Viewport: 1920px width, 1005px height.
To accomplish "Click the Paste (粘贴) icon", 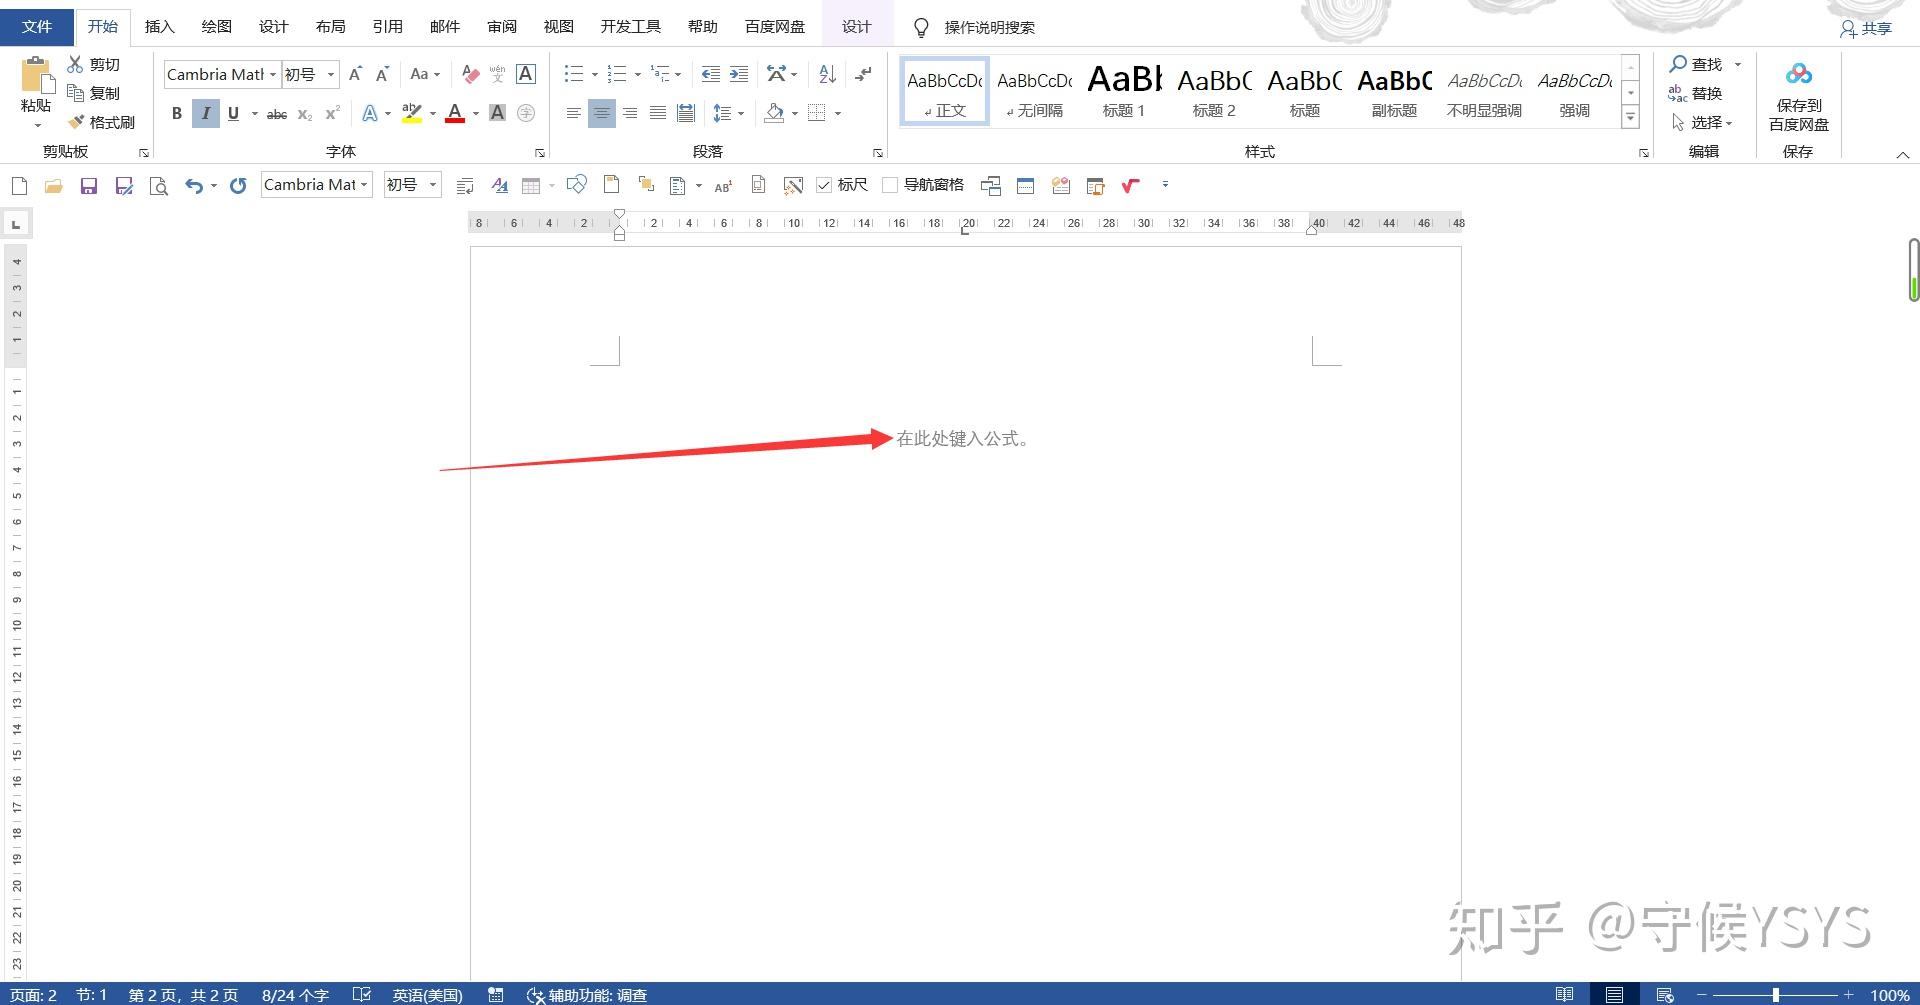I will point(36,76).
